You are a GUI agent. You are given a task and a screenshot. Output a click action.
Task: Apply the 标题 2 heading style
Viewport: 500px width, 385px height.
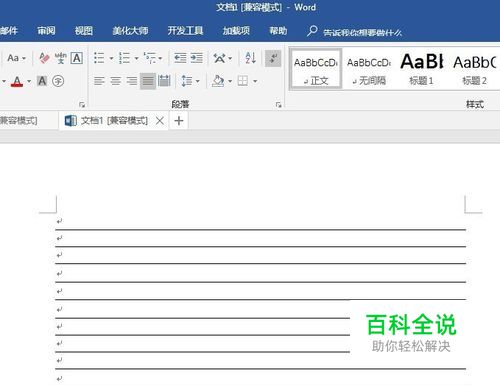tap(474, 70)
